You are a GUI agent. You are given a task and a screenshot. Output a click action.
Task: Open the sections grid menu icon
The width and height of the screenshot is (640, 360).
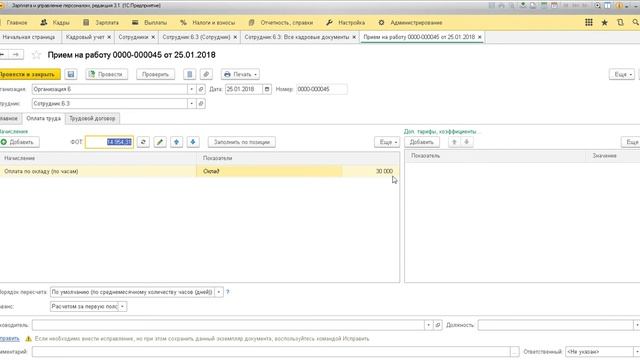(x=589, y=22)
